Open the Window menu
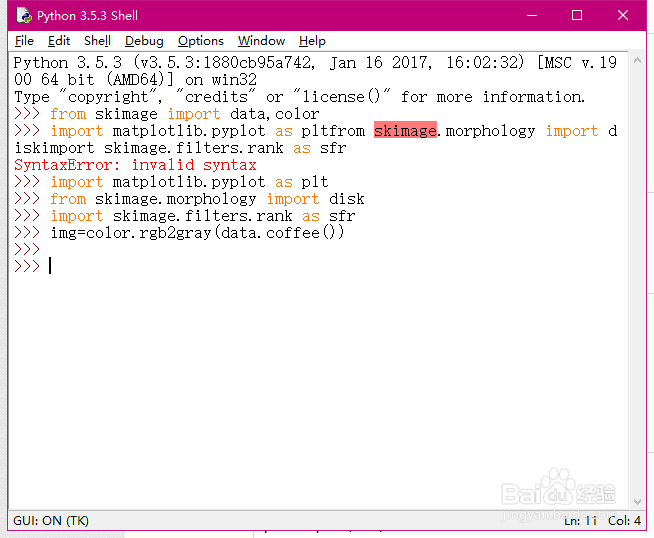Viewport: 654px width, 538px height. pyautogui.click(x=262, y=41)
